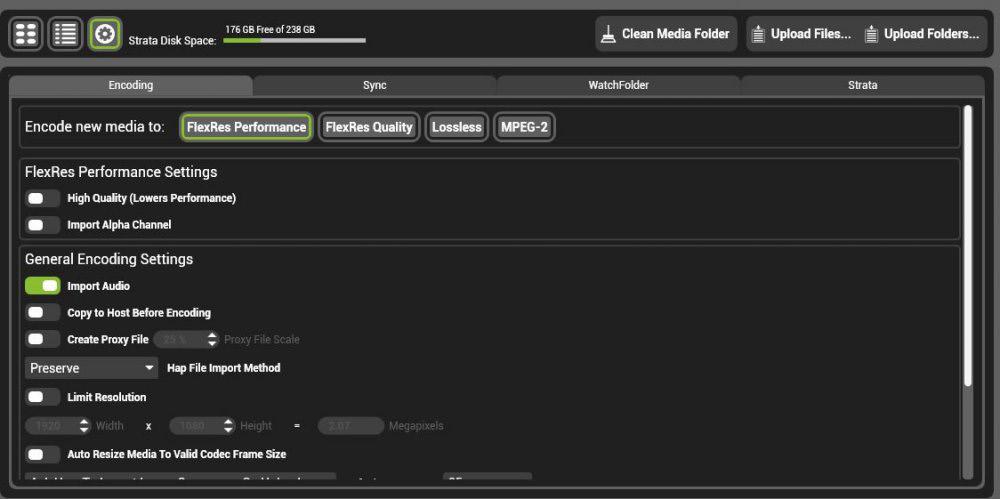The image size is (1000, 499).
Task: Click the 'Encode new media to:' label
Action: click(x=95, y=127)
